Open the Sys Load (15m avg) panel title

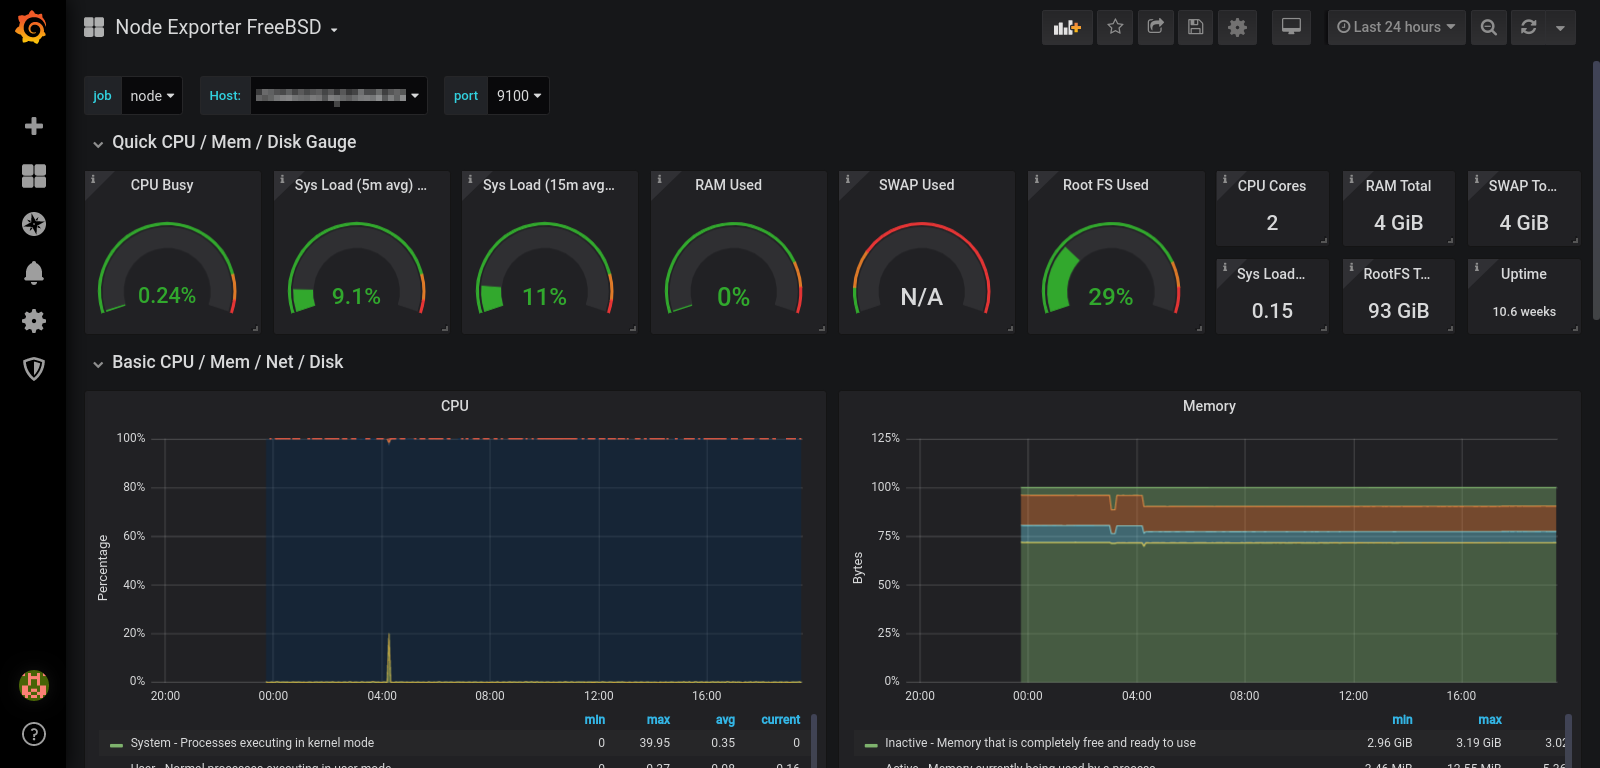pyautogui.click(x=548, y=185)
